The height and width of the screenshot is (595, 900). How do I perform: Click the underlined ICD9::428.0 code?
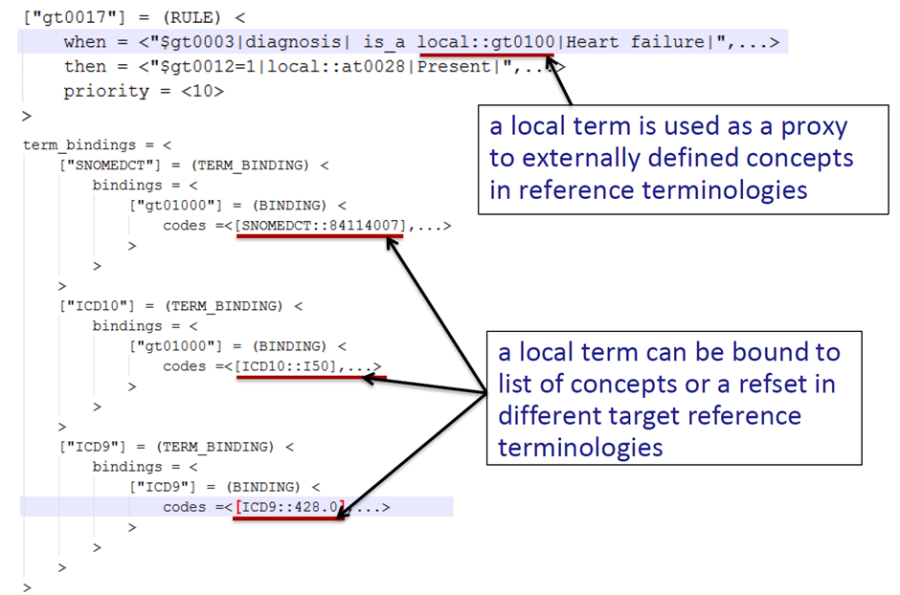point(292,507)
